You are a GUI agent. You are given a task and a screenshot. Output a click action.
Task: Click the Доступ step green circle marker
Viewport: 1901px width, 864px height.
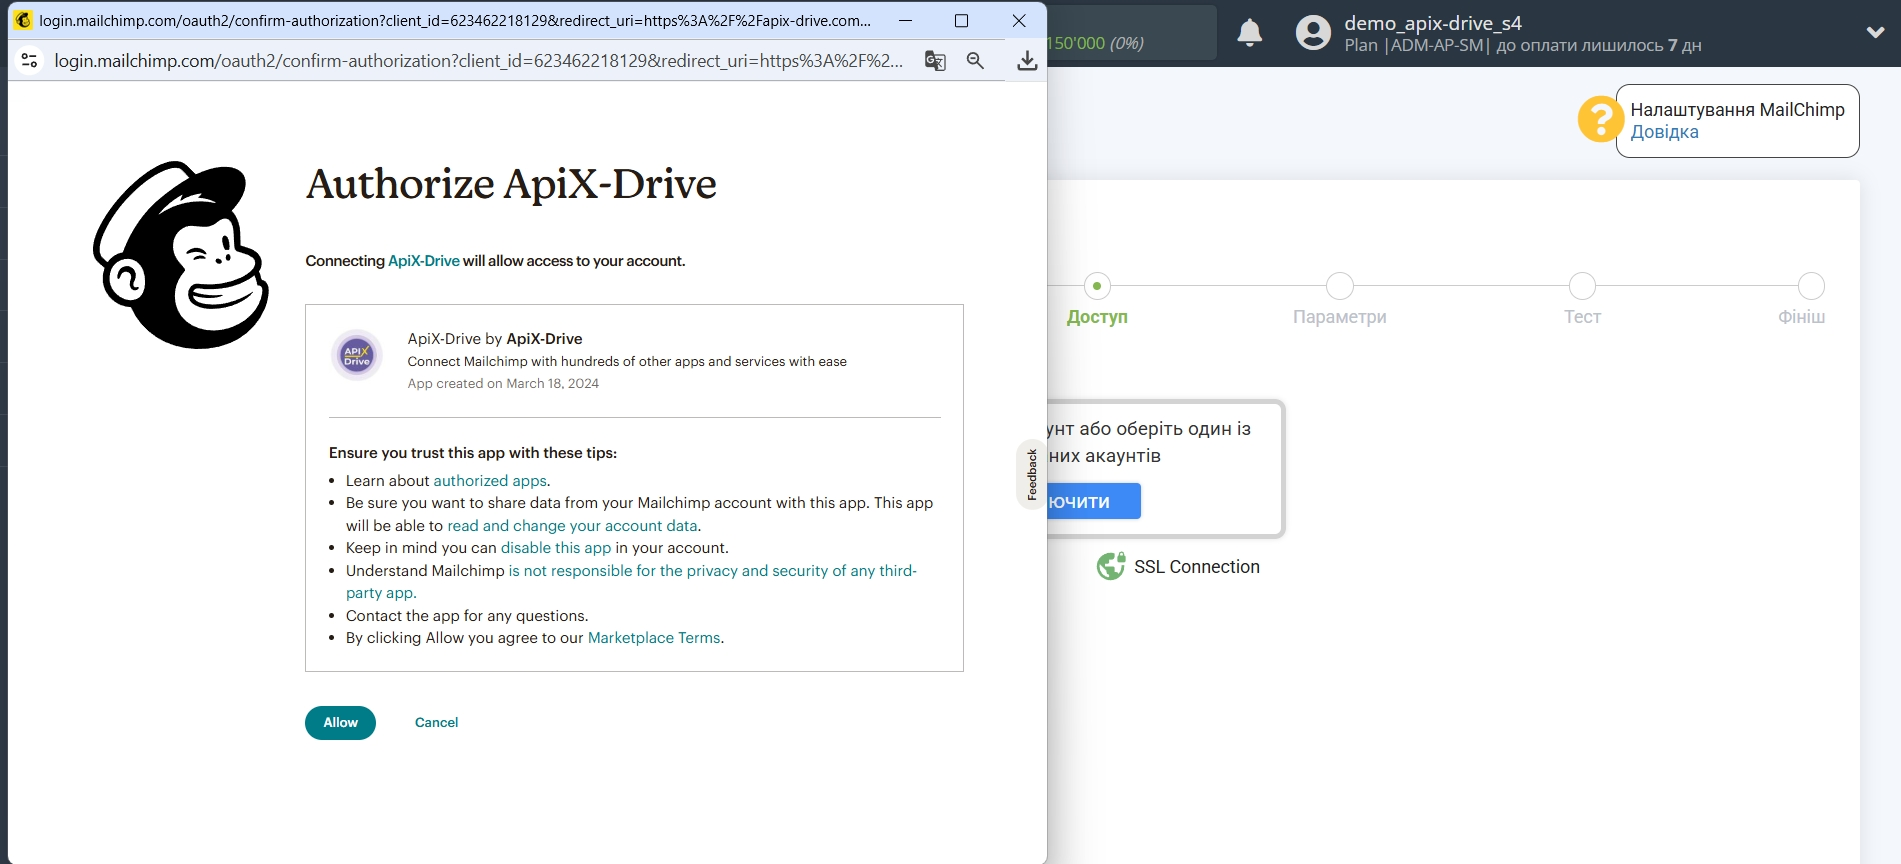coord(1097,286)
